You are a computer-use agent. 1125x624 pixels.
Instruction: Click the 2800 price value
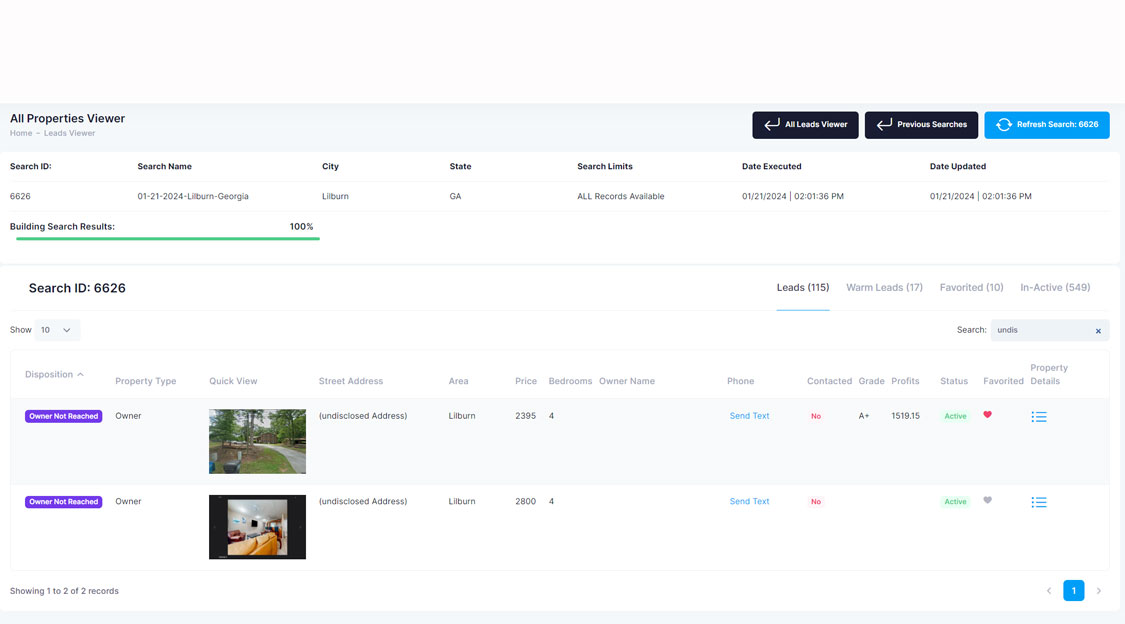[x=525, y=501]
